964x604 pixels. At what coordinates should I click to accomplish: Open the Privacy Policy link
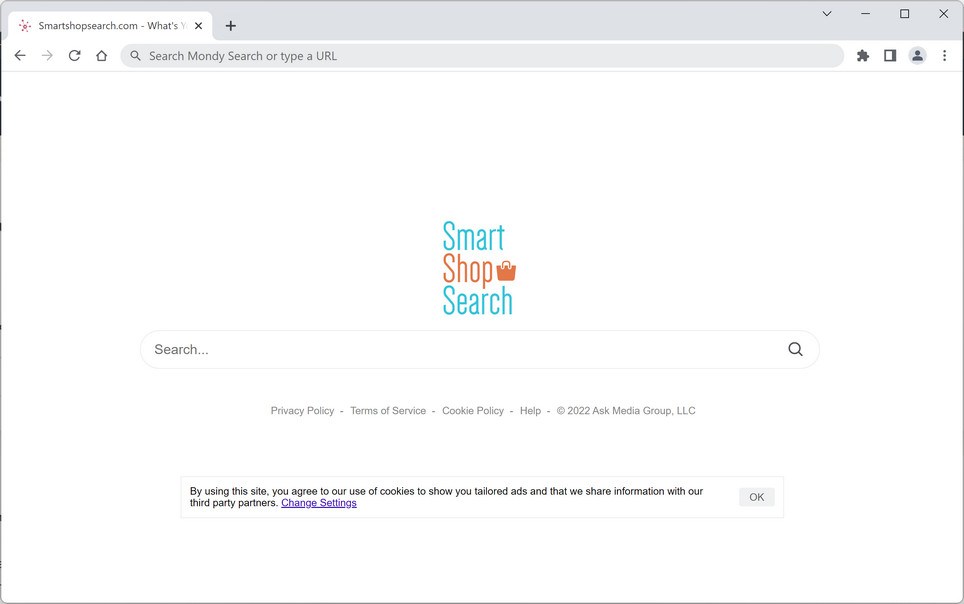(x=302, y=411)
